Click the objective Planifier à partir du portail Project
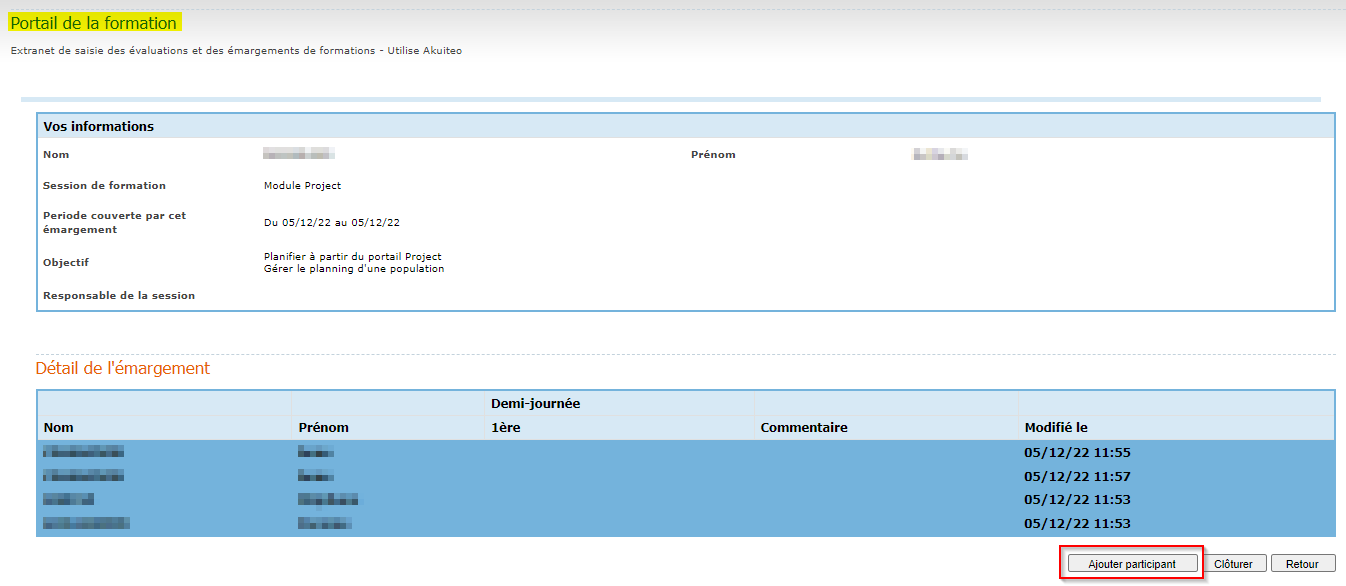1346x586 pixels. (352, 257)
